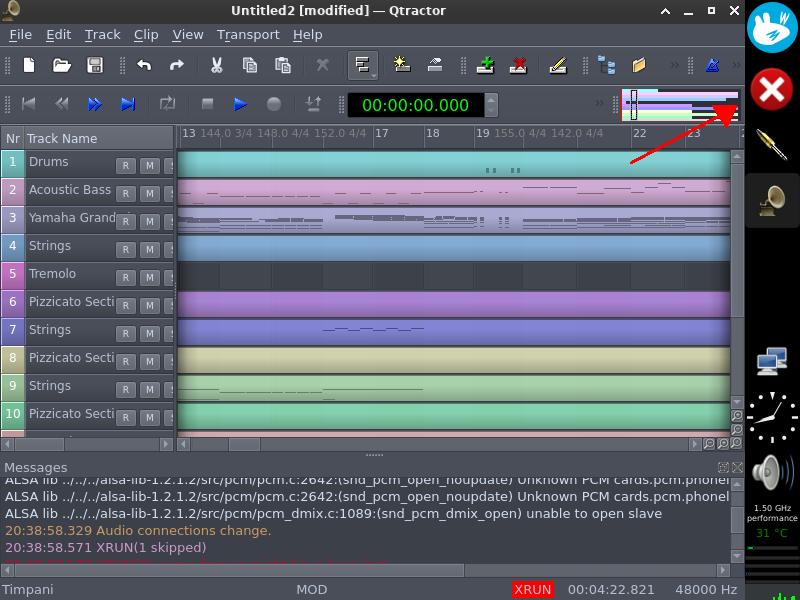
Task: Open the time display format dropdown arrow
Action: (489, 103)
